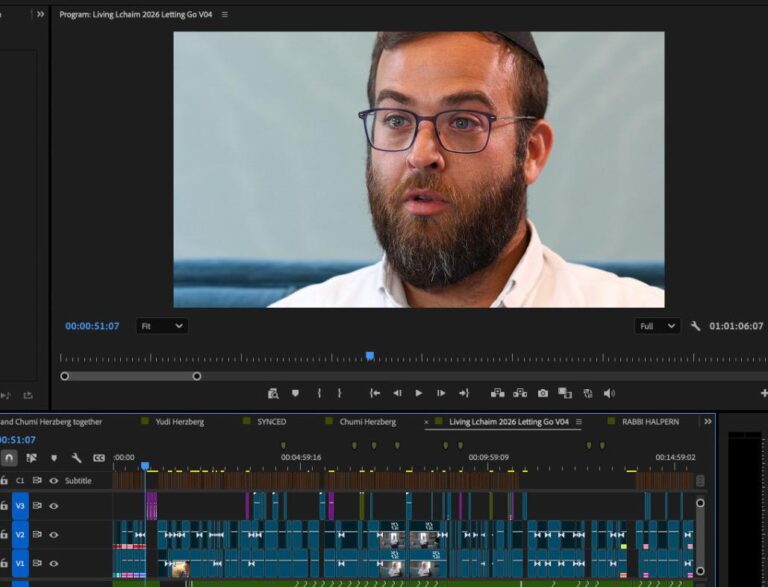The image size is (768, 587).
Task: Click the C1 caption track target
Action: tap(20, 481)
